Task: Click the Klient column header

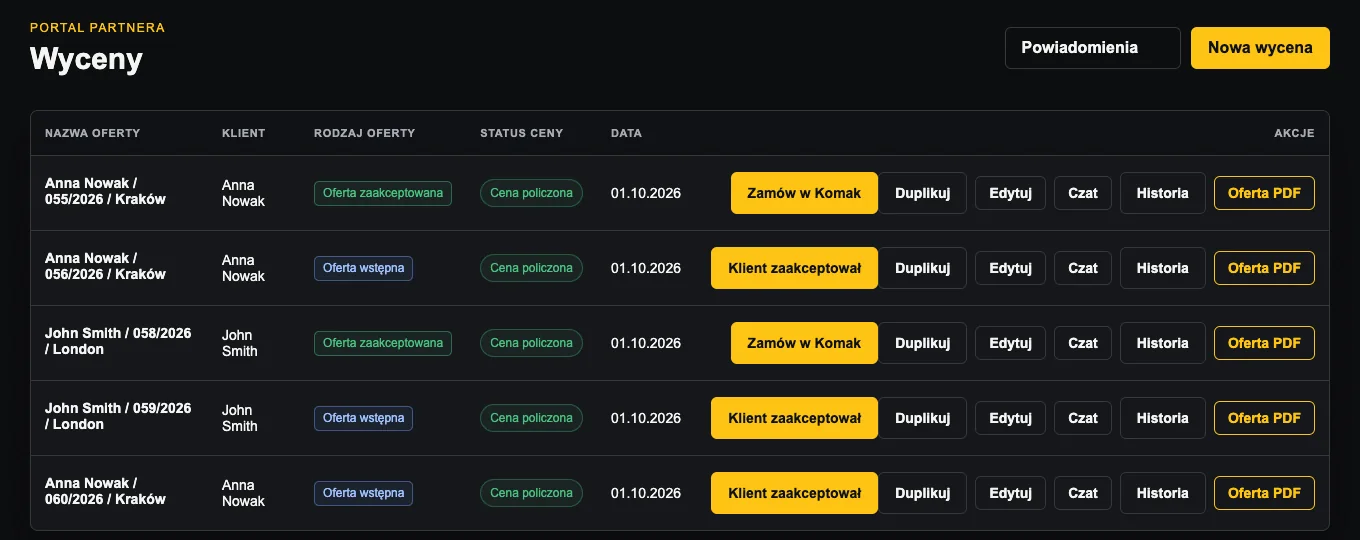Action: 243,133
